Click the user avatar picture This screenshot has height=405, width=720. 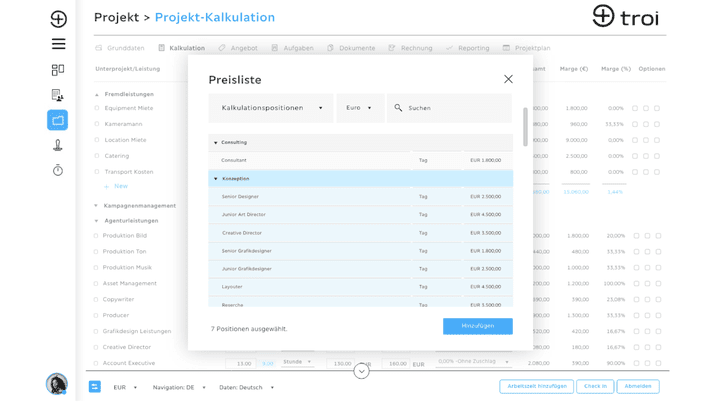[x=57, y=384]
